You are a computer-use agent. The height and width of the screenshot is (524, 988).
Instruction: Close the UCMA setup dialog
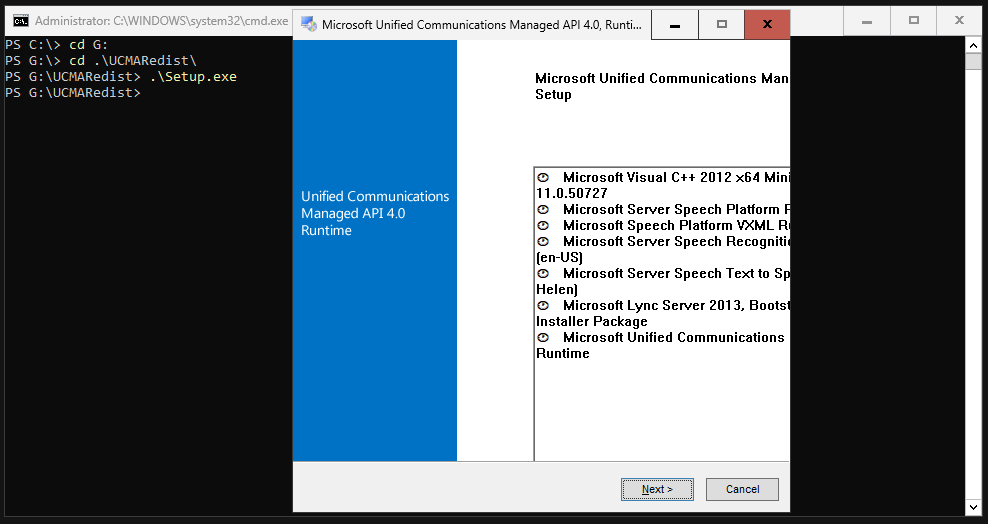coord(767,25)
